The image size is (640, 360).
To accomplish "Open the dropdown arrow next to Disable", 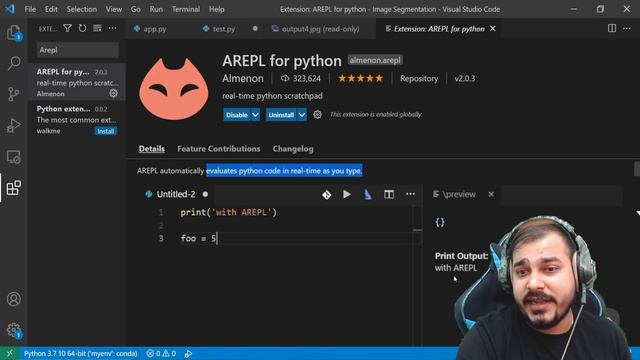I will pyautogui.click(x=255, y=115).
